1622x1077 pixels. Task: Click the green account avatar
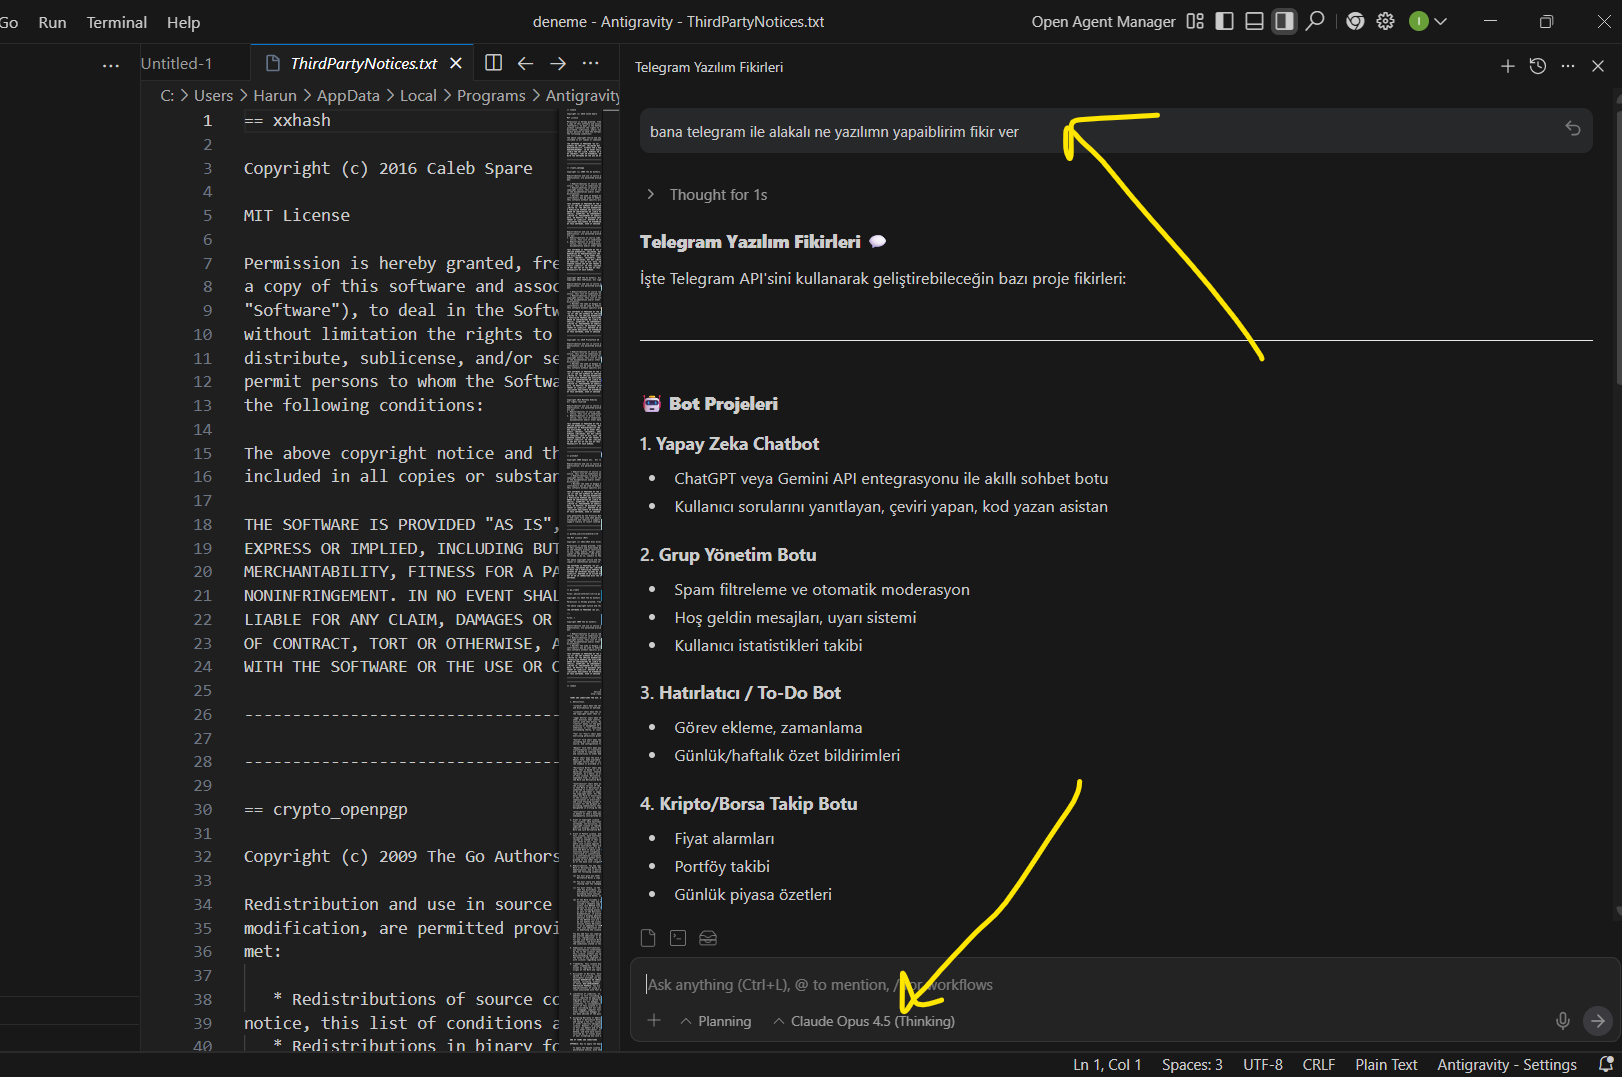tap(1418, 21)
